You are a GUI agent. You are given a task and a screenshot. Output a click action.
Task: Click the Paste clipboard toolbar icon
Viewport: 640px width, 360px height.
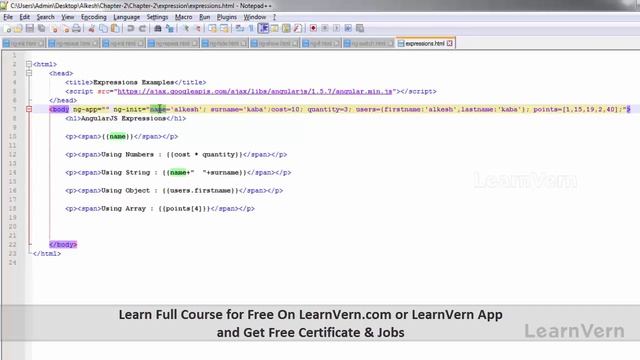pos(115,28)
